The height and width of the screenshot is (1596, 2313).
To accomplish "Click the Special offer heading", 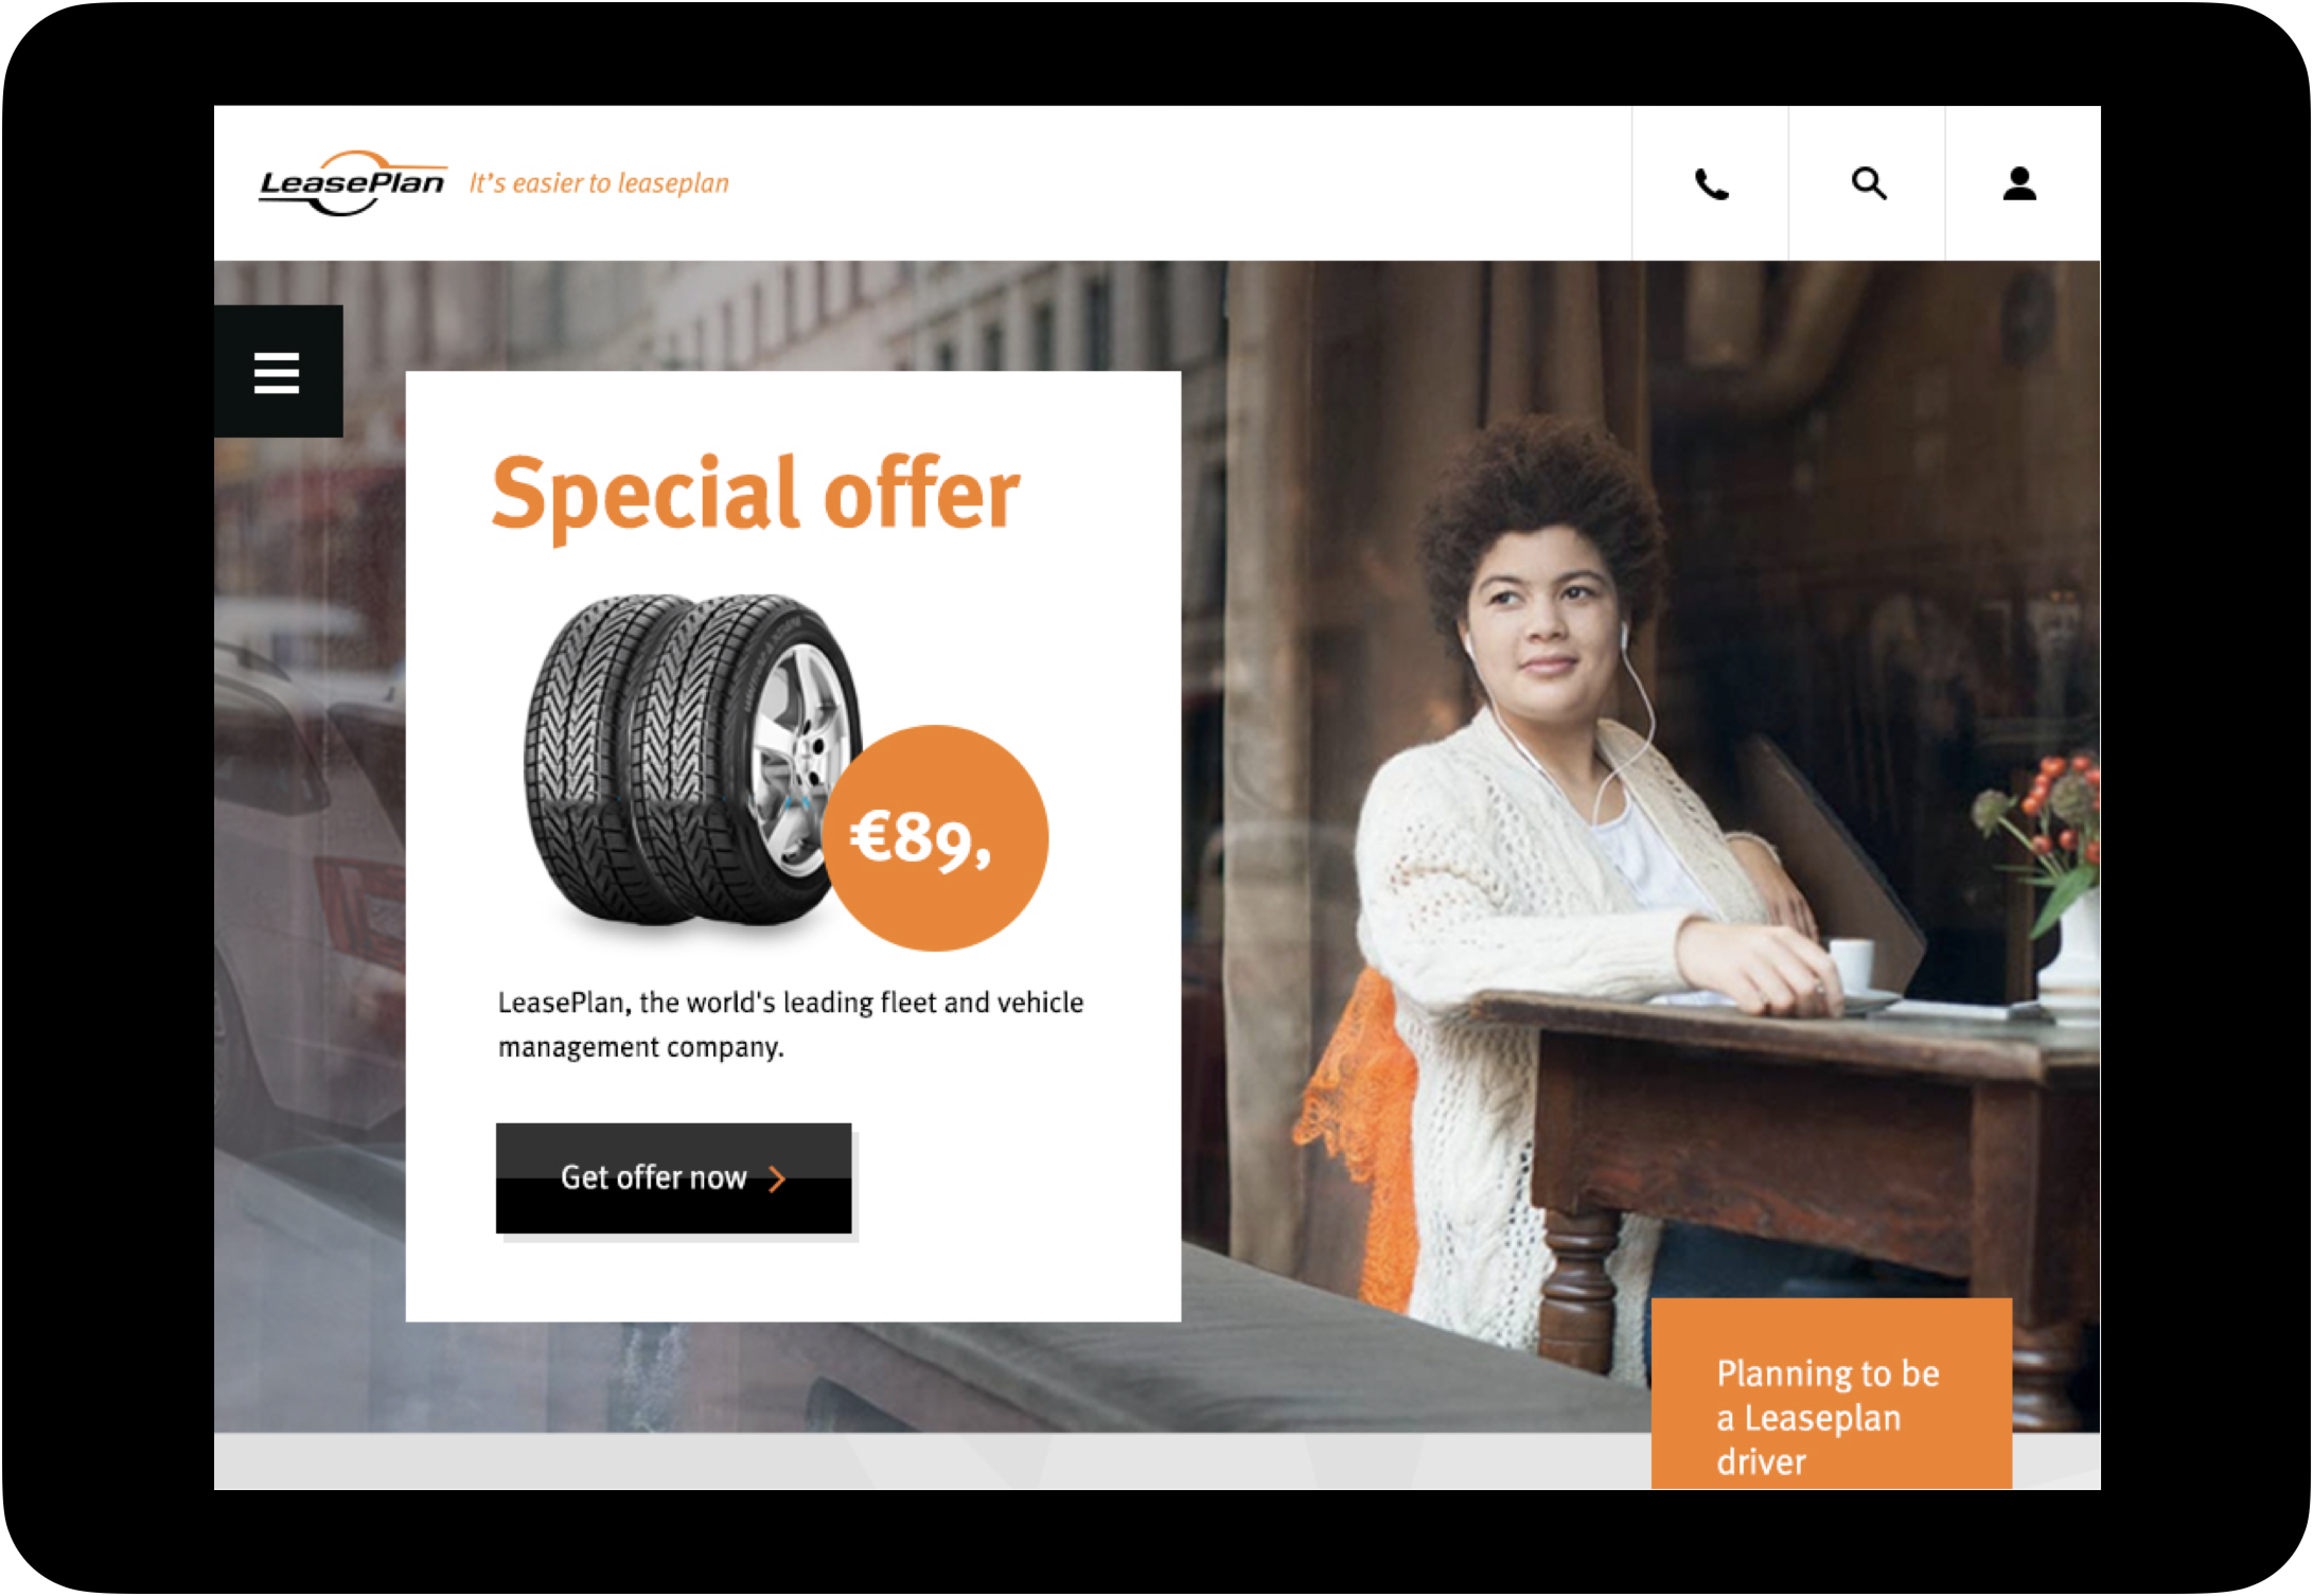I will coord(756,497).
